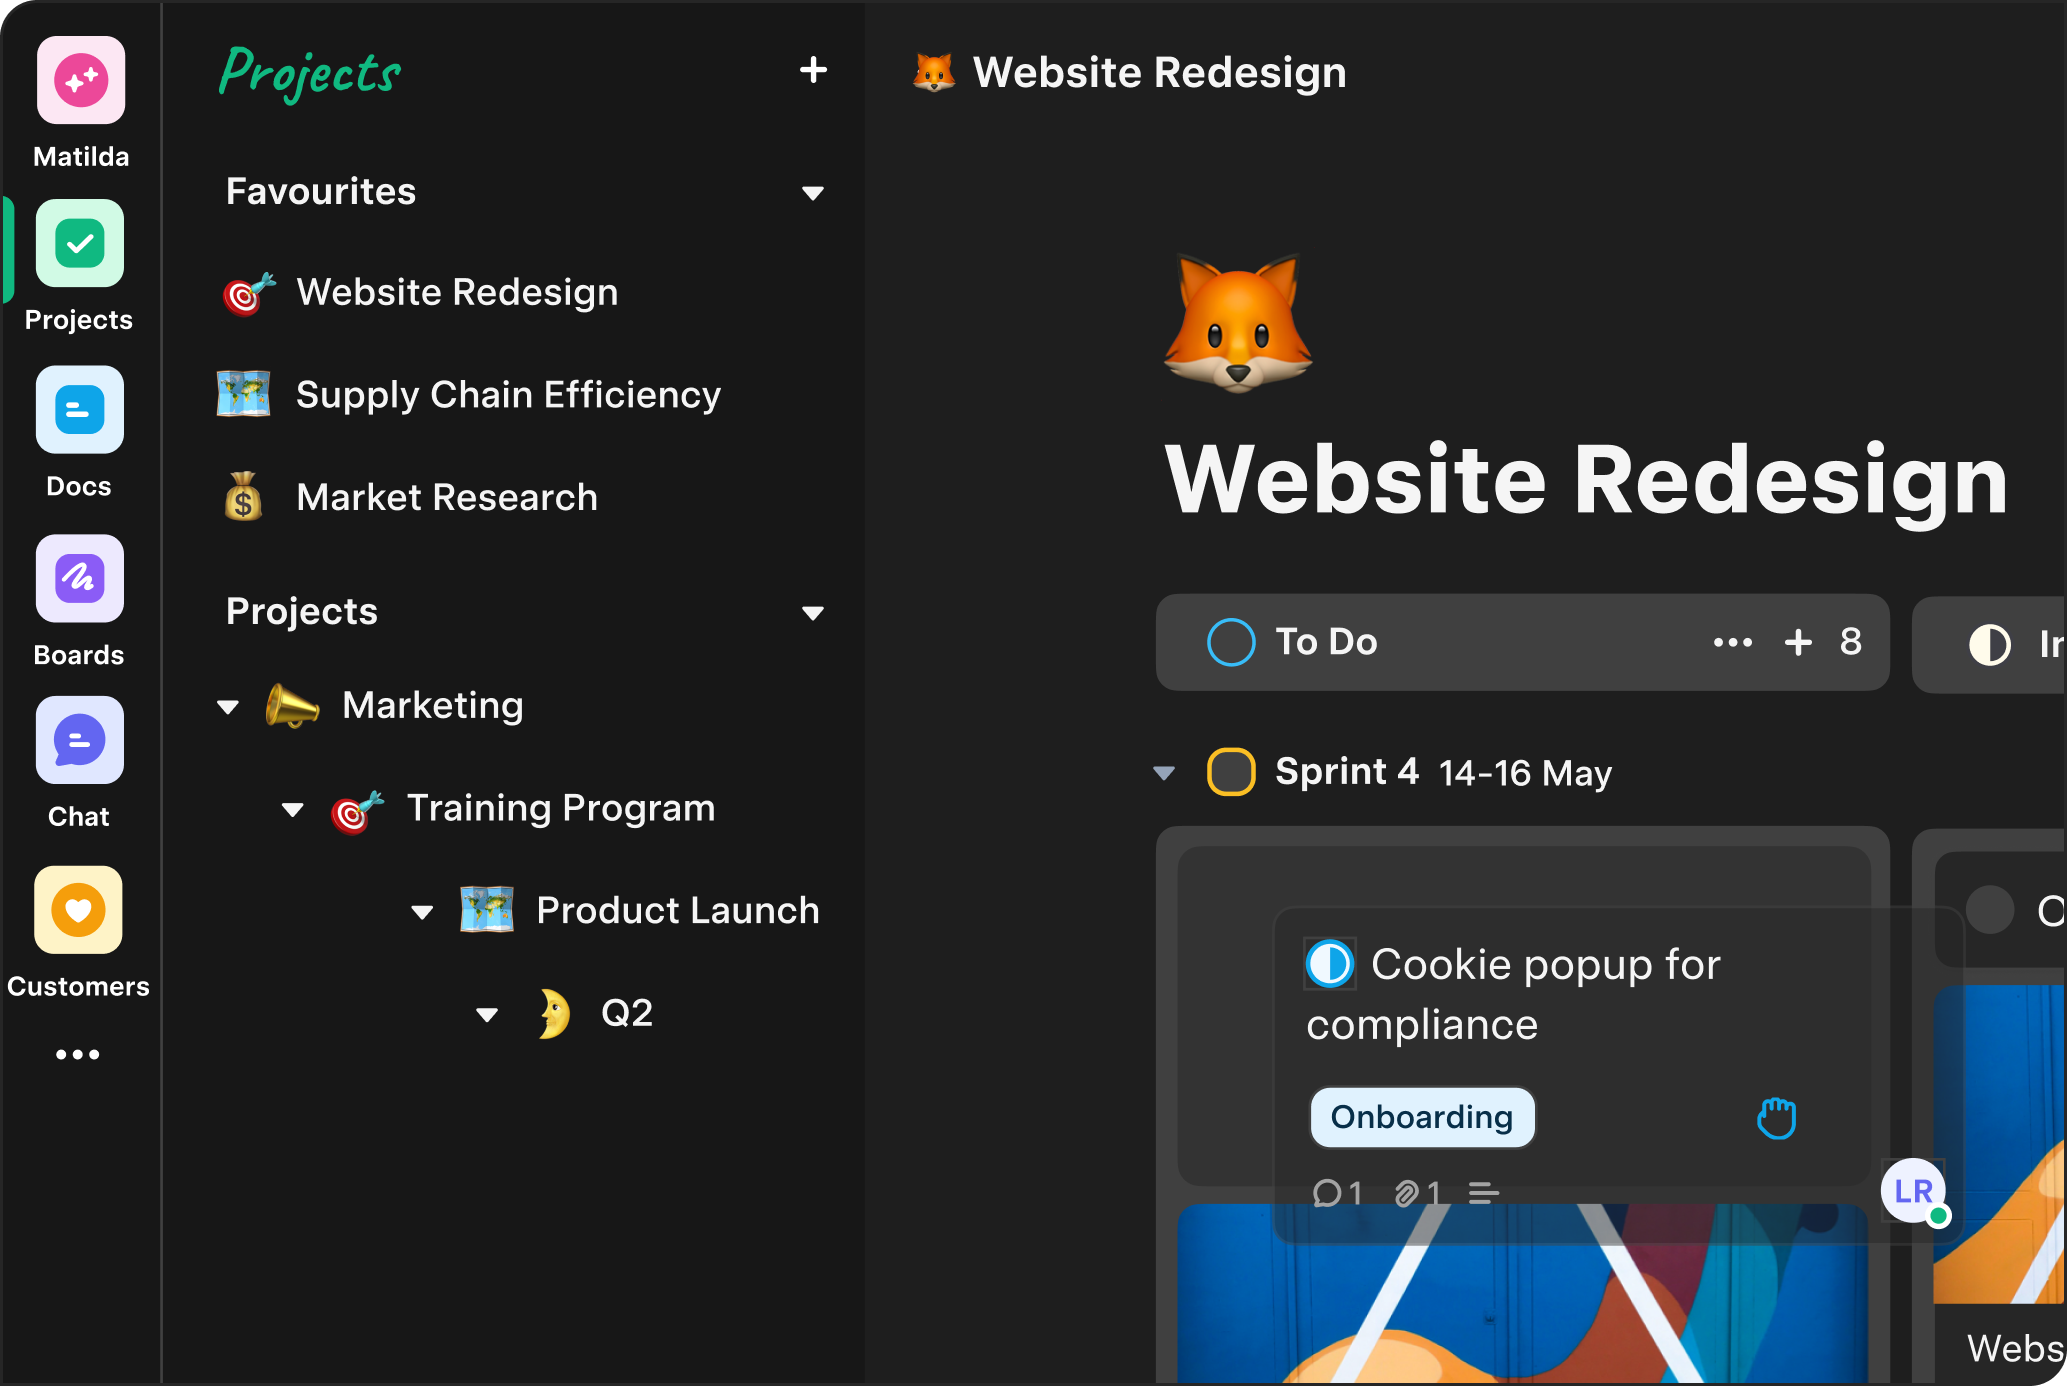Select Supply Chain Efficiency in favourites
This screenshot has height=1386, width=2067.
[508, 395]
